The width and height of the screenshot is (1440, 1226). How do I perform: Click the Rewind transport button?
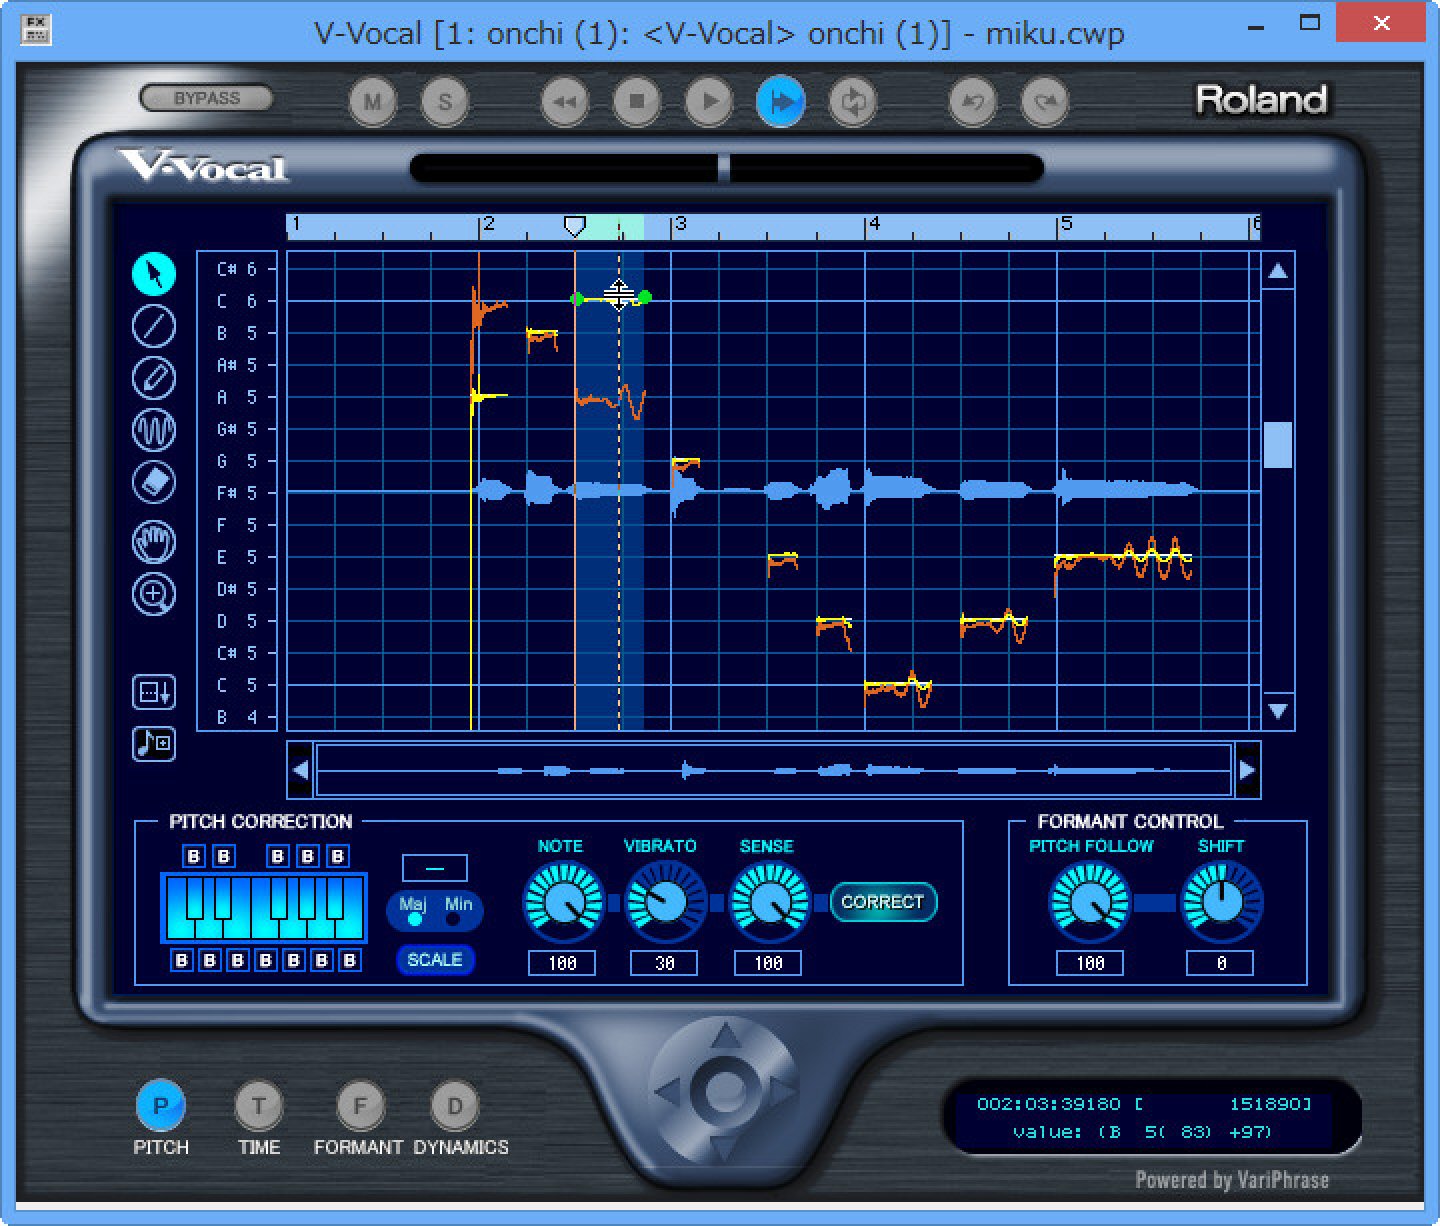click(x=565, y=102)
